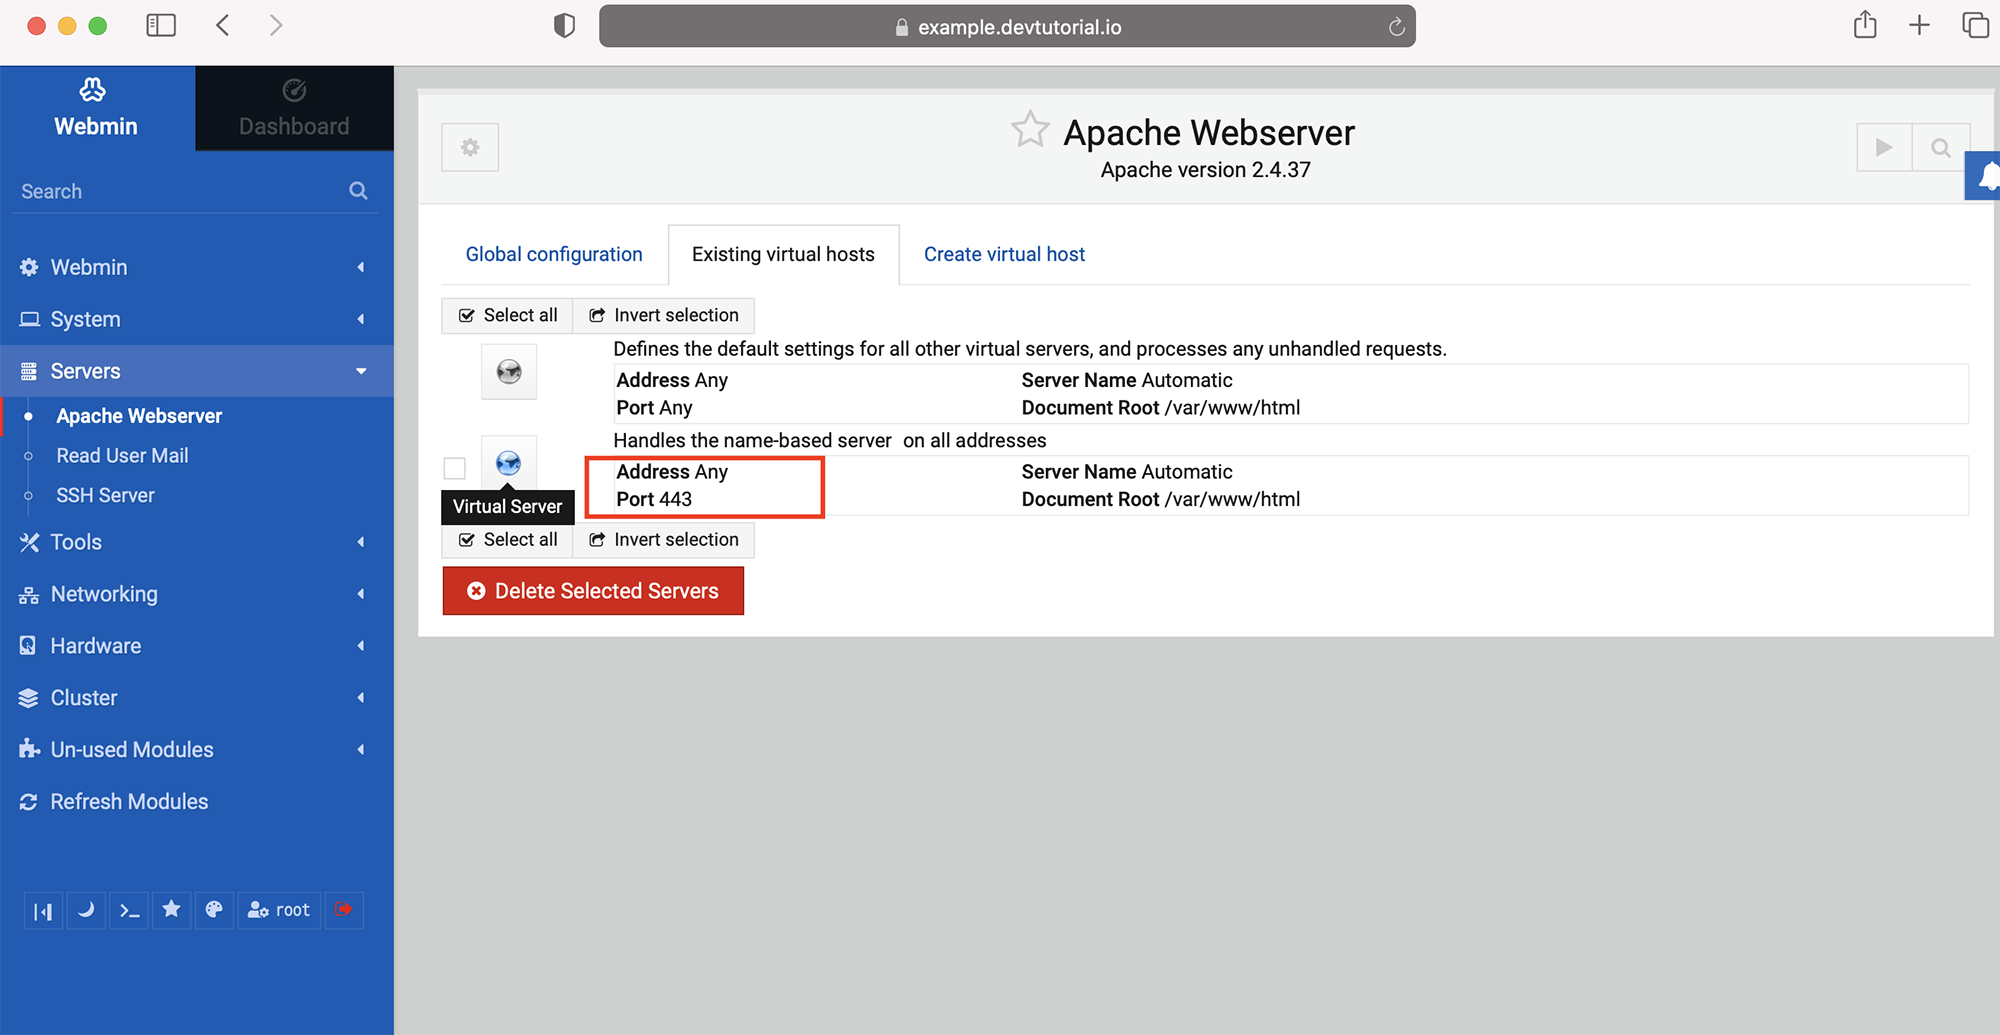Click the sidebar search magnifier icon
Screen dimensions: 2000x1035
(x=358, y=191)
